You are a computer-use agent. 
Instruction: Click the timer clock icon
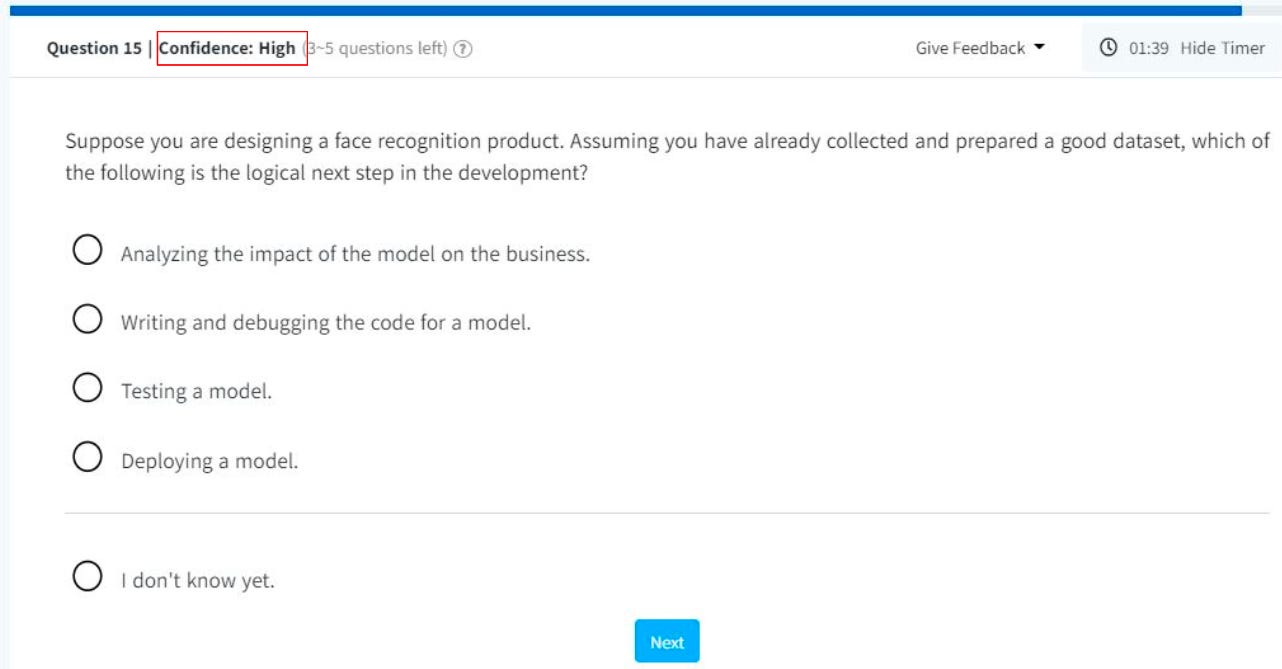pos(1109,47)
